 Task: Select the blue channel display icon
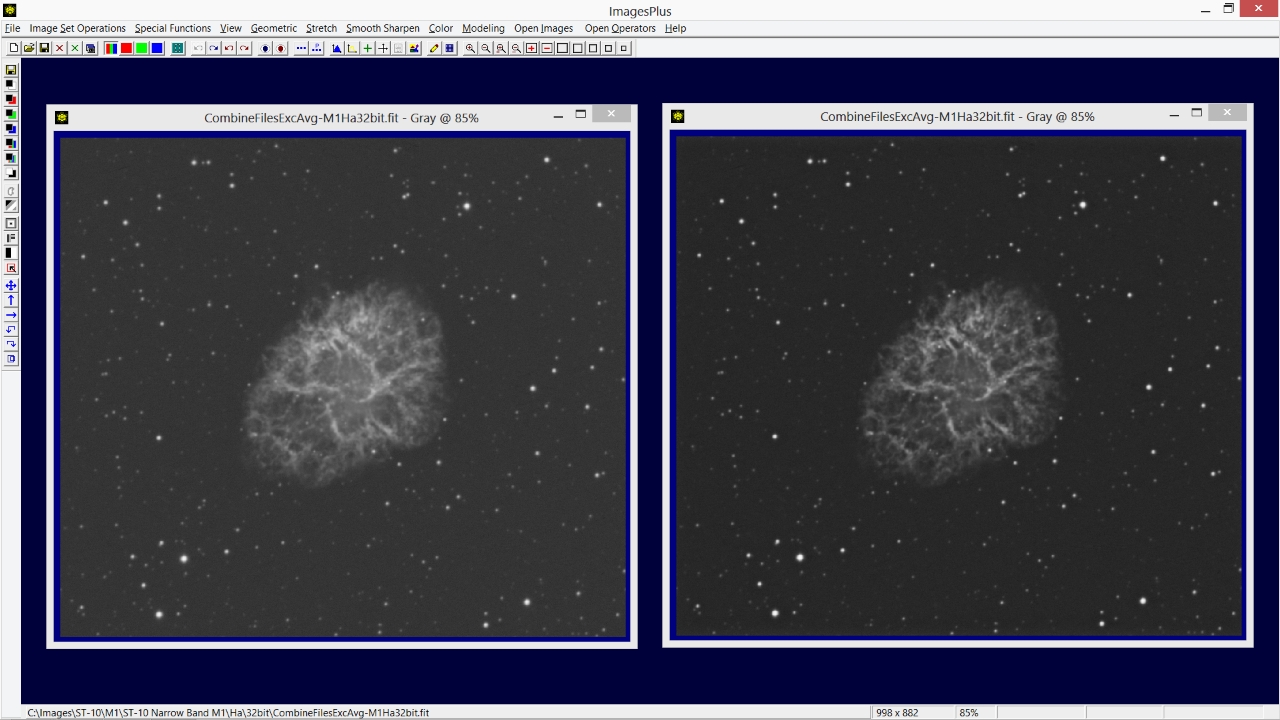coord(157,48)
